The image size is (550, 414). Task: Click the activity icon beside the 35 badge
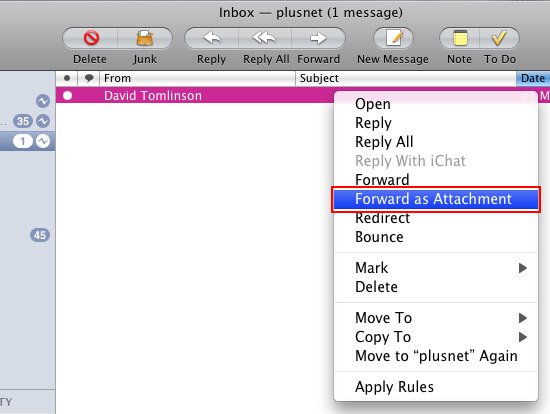coord(43,121)
